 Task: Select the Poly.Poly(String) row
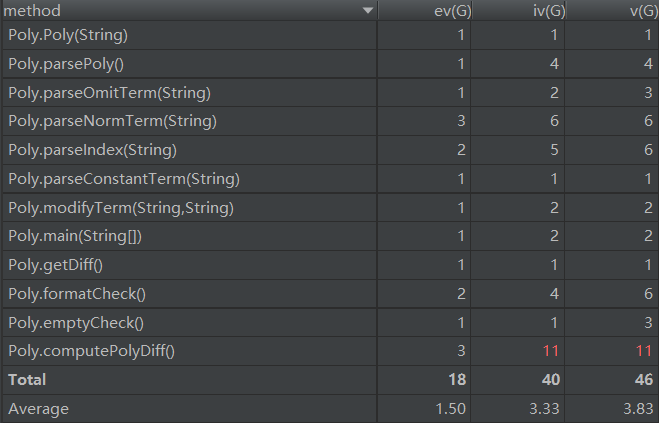pos(68,35)
